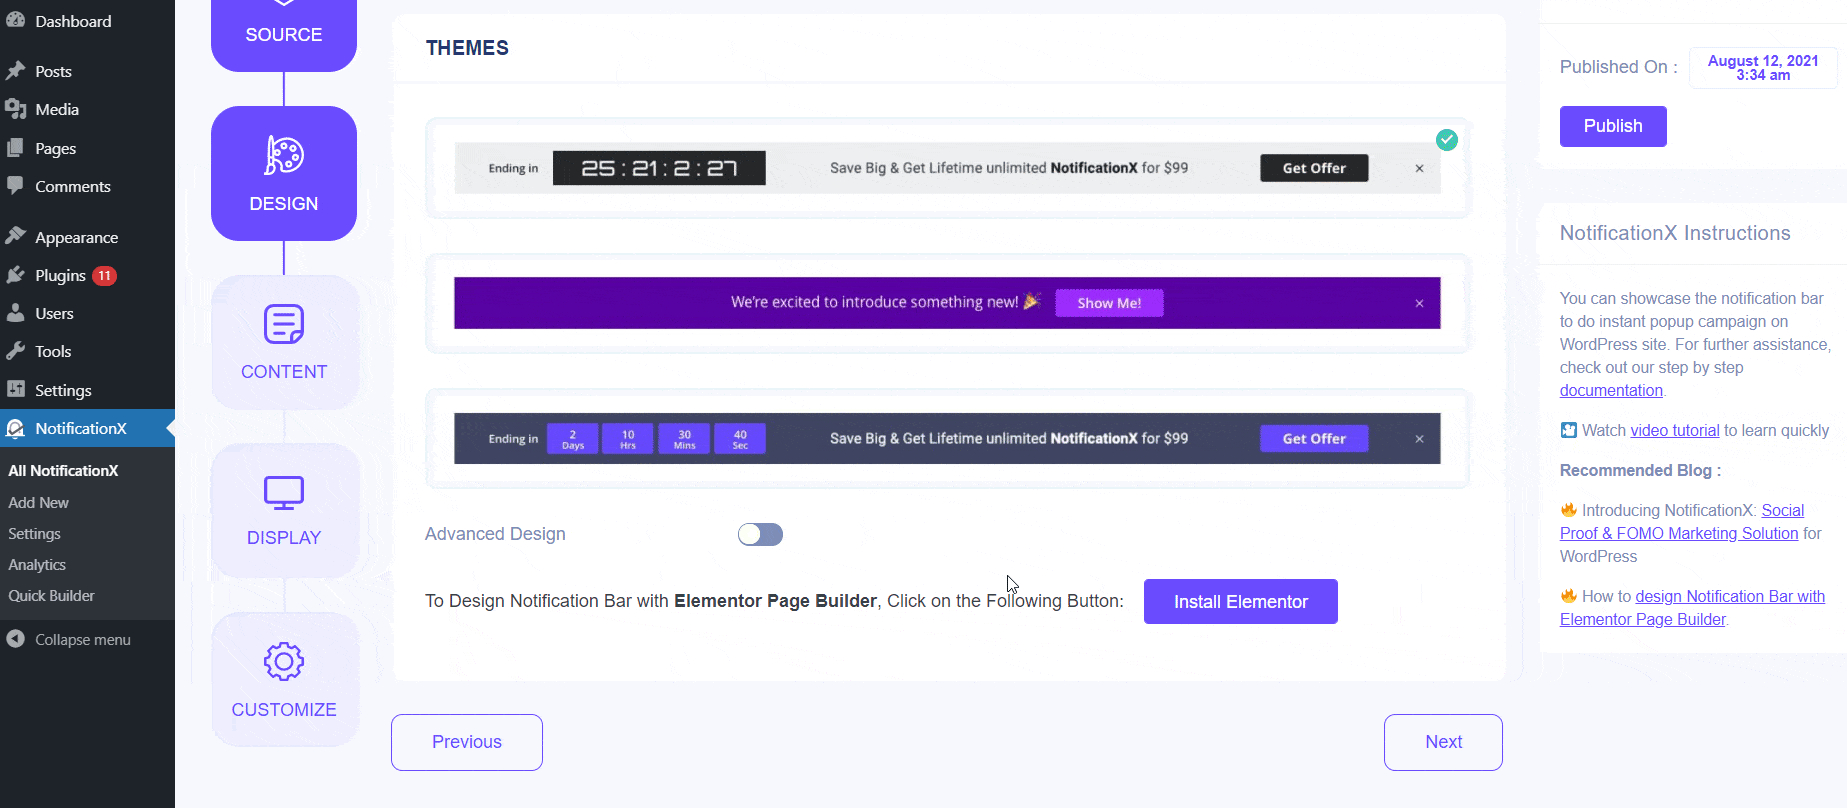This screenshot has width=1847, height=808.
Task: Open the CUSTOMIZE step gear icon
Action: [284, 661]
